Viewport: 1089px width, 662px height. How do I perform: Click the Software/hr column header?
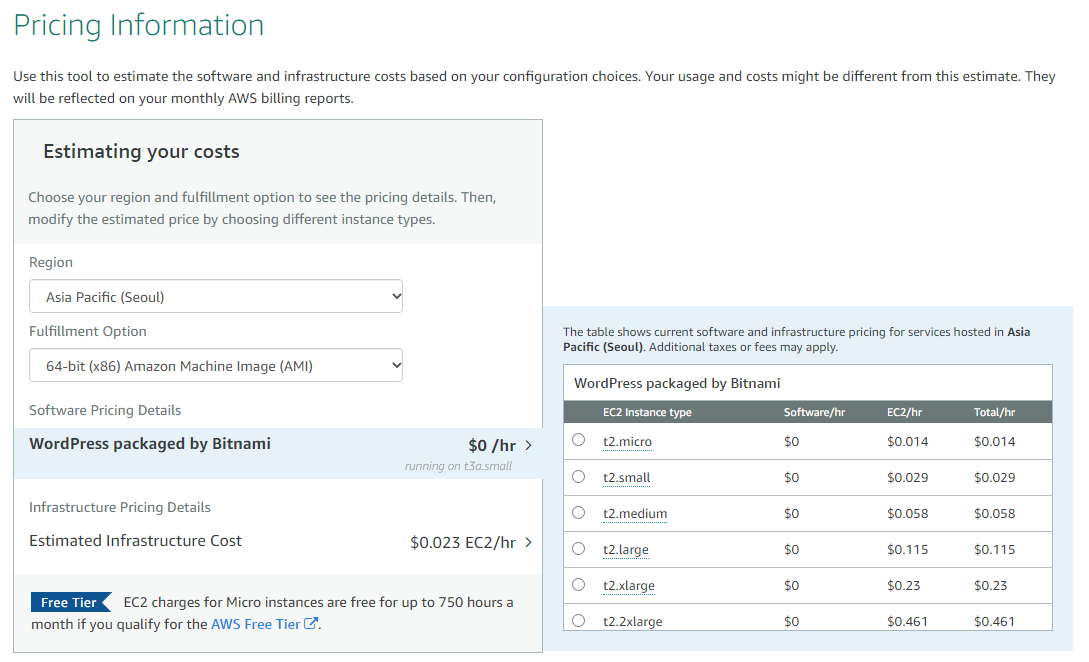pos(815,412)
